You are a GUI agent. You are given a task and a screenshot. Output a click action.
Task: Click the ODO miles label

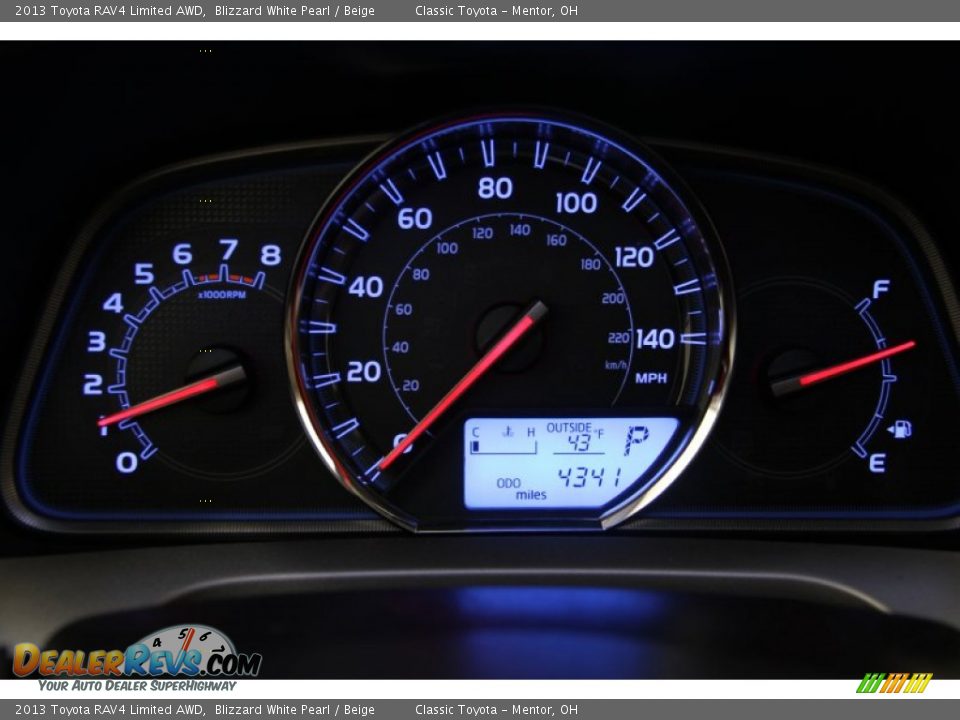tap(521, 488)
